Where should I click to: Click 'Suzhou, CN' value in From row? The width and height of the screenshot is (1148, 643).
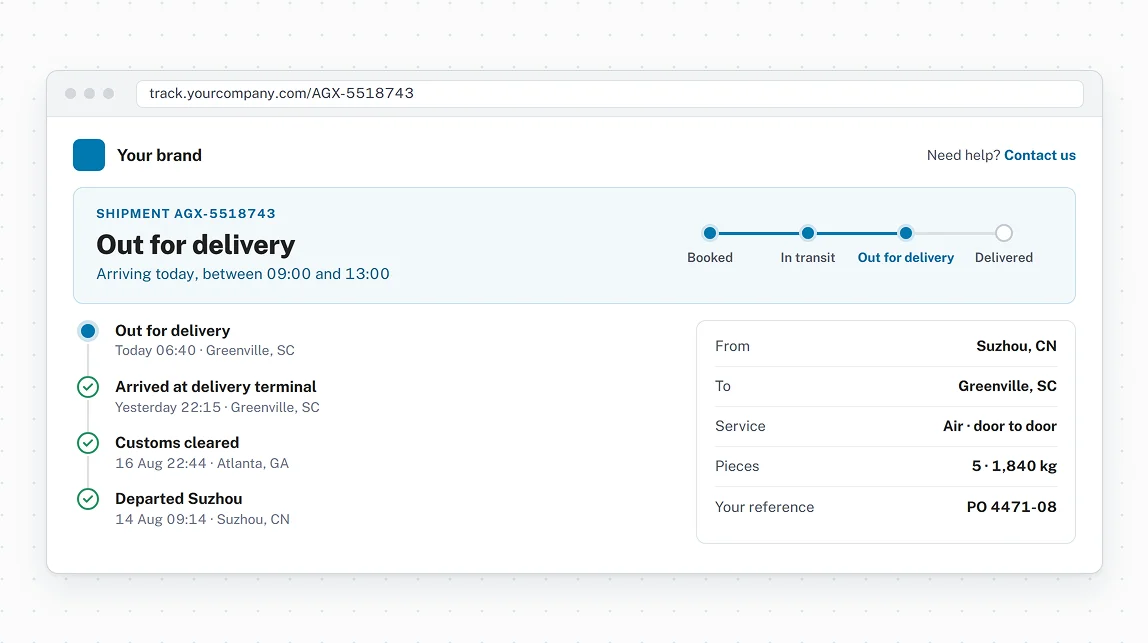click(1016, 346)
